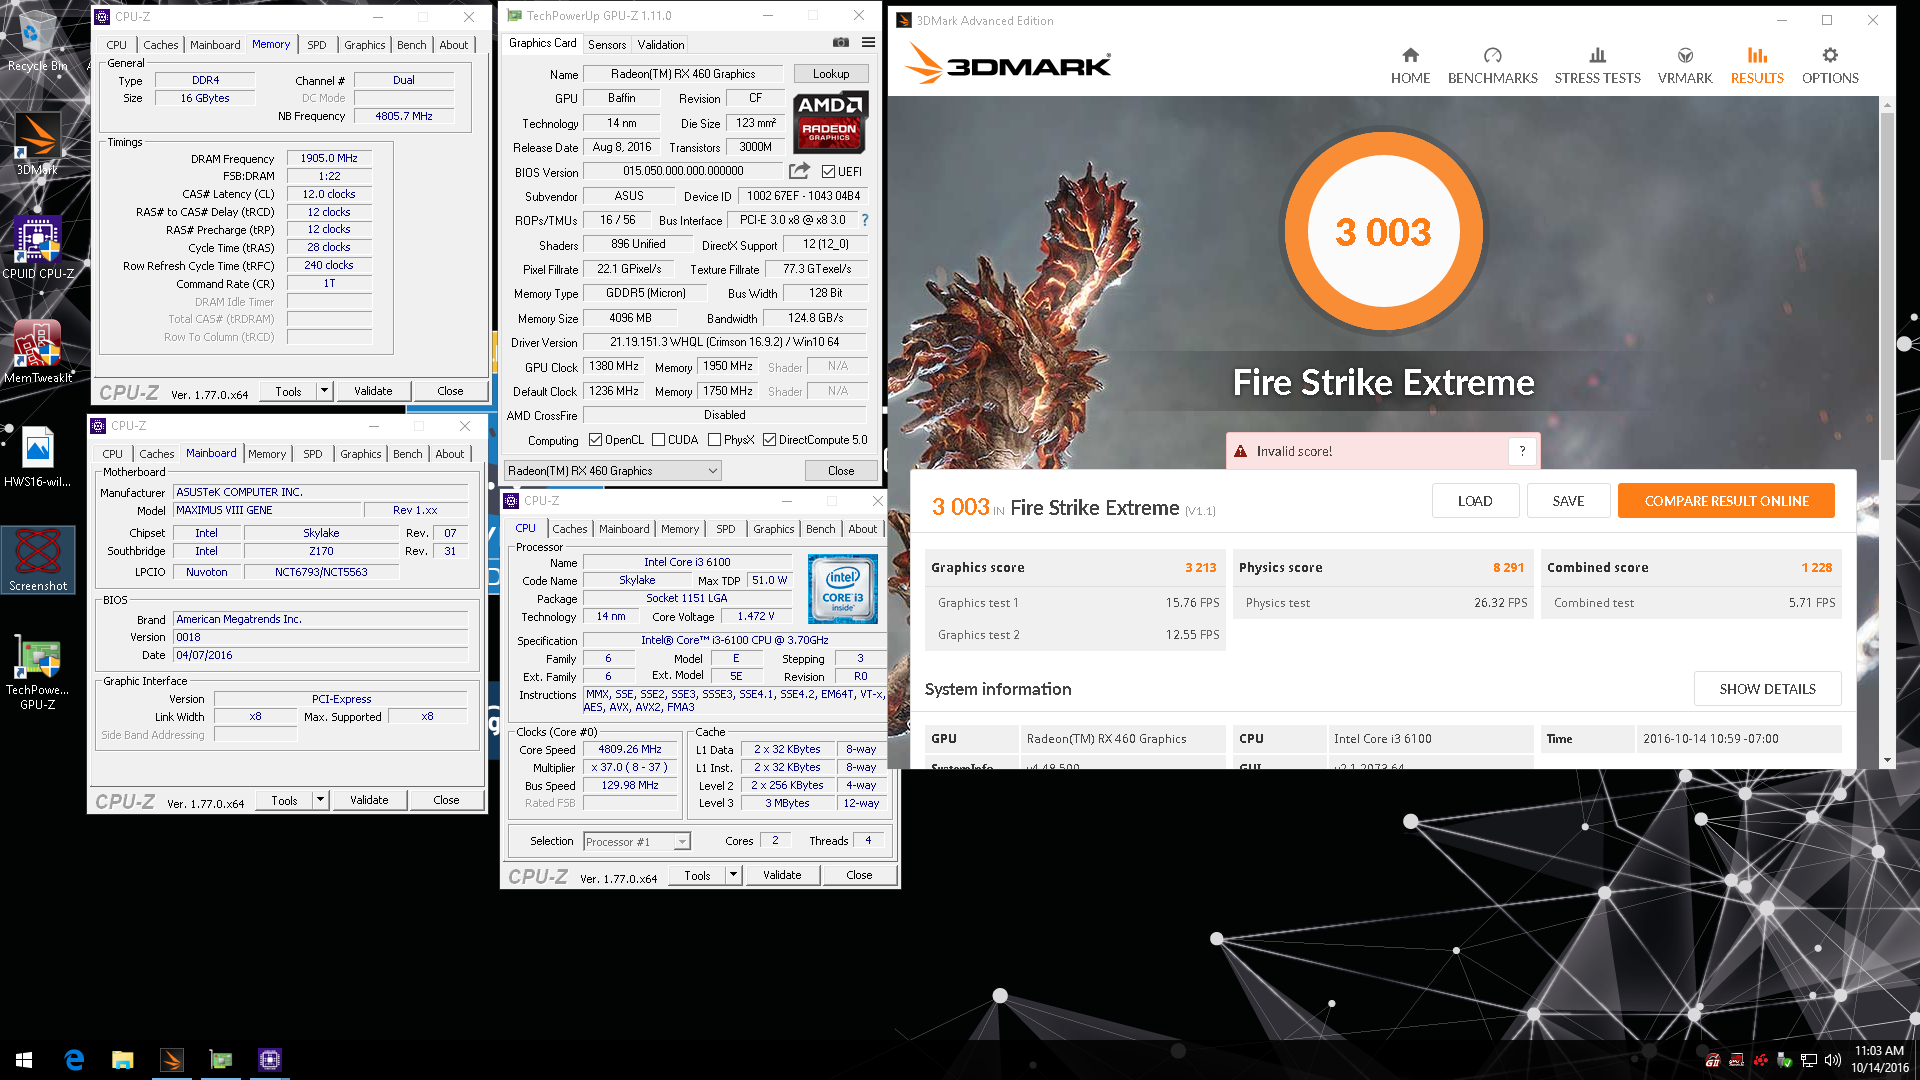Click the Bus Interface question mark in GPU-Z

(x=865, y=220)
